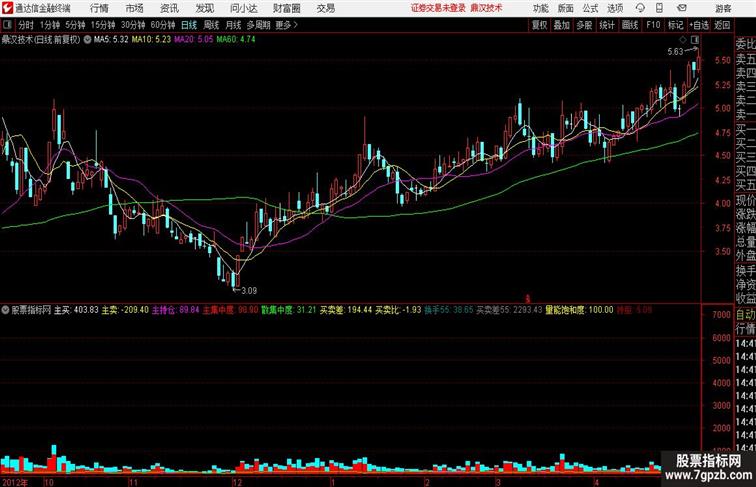The height and width of the screenshot is (487, 756).
Task: Switch to 1分钟 period
Action: 50,25
